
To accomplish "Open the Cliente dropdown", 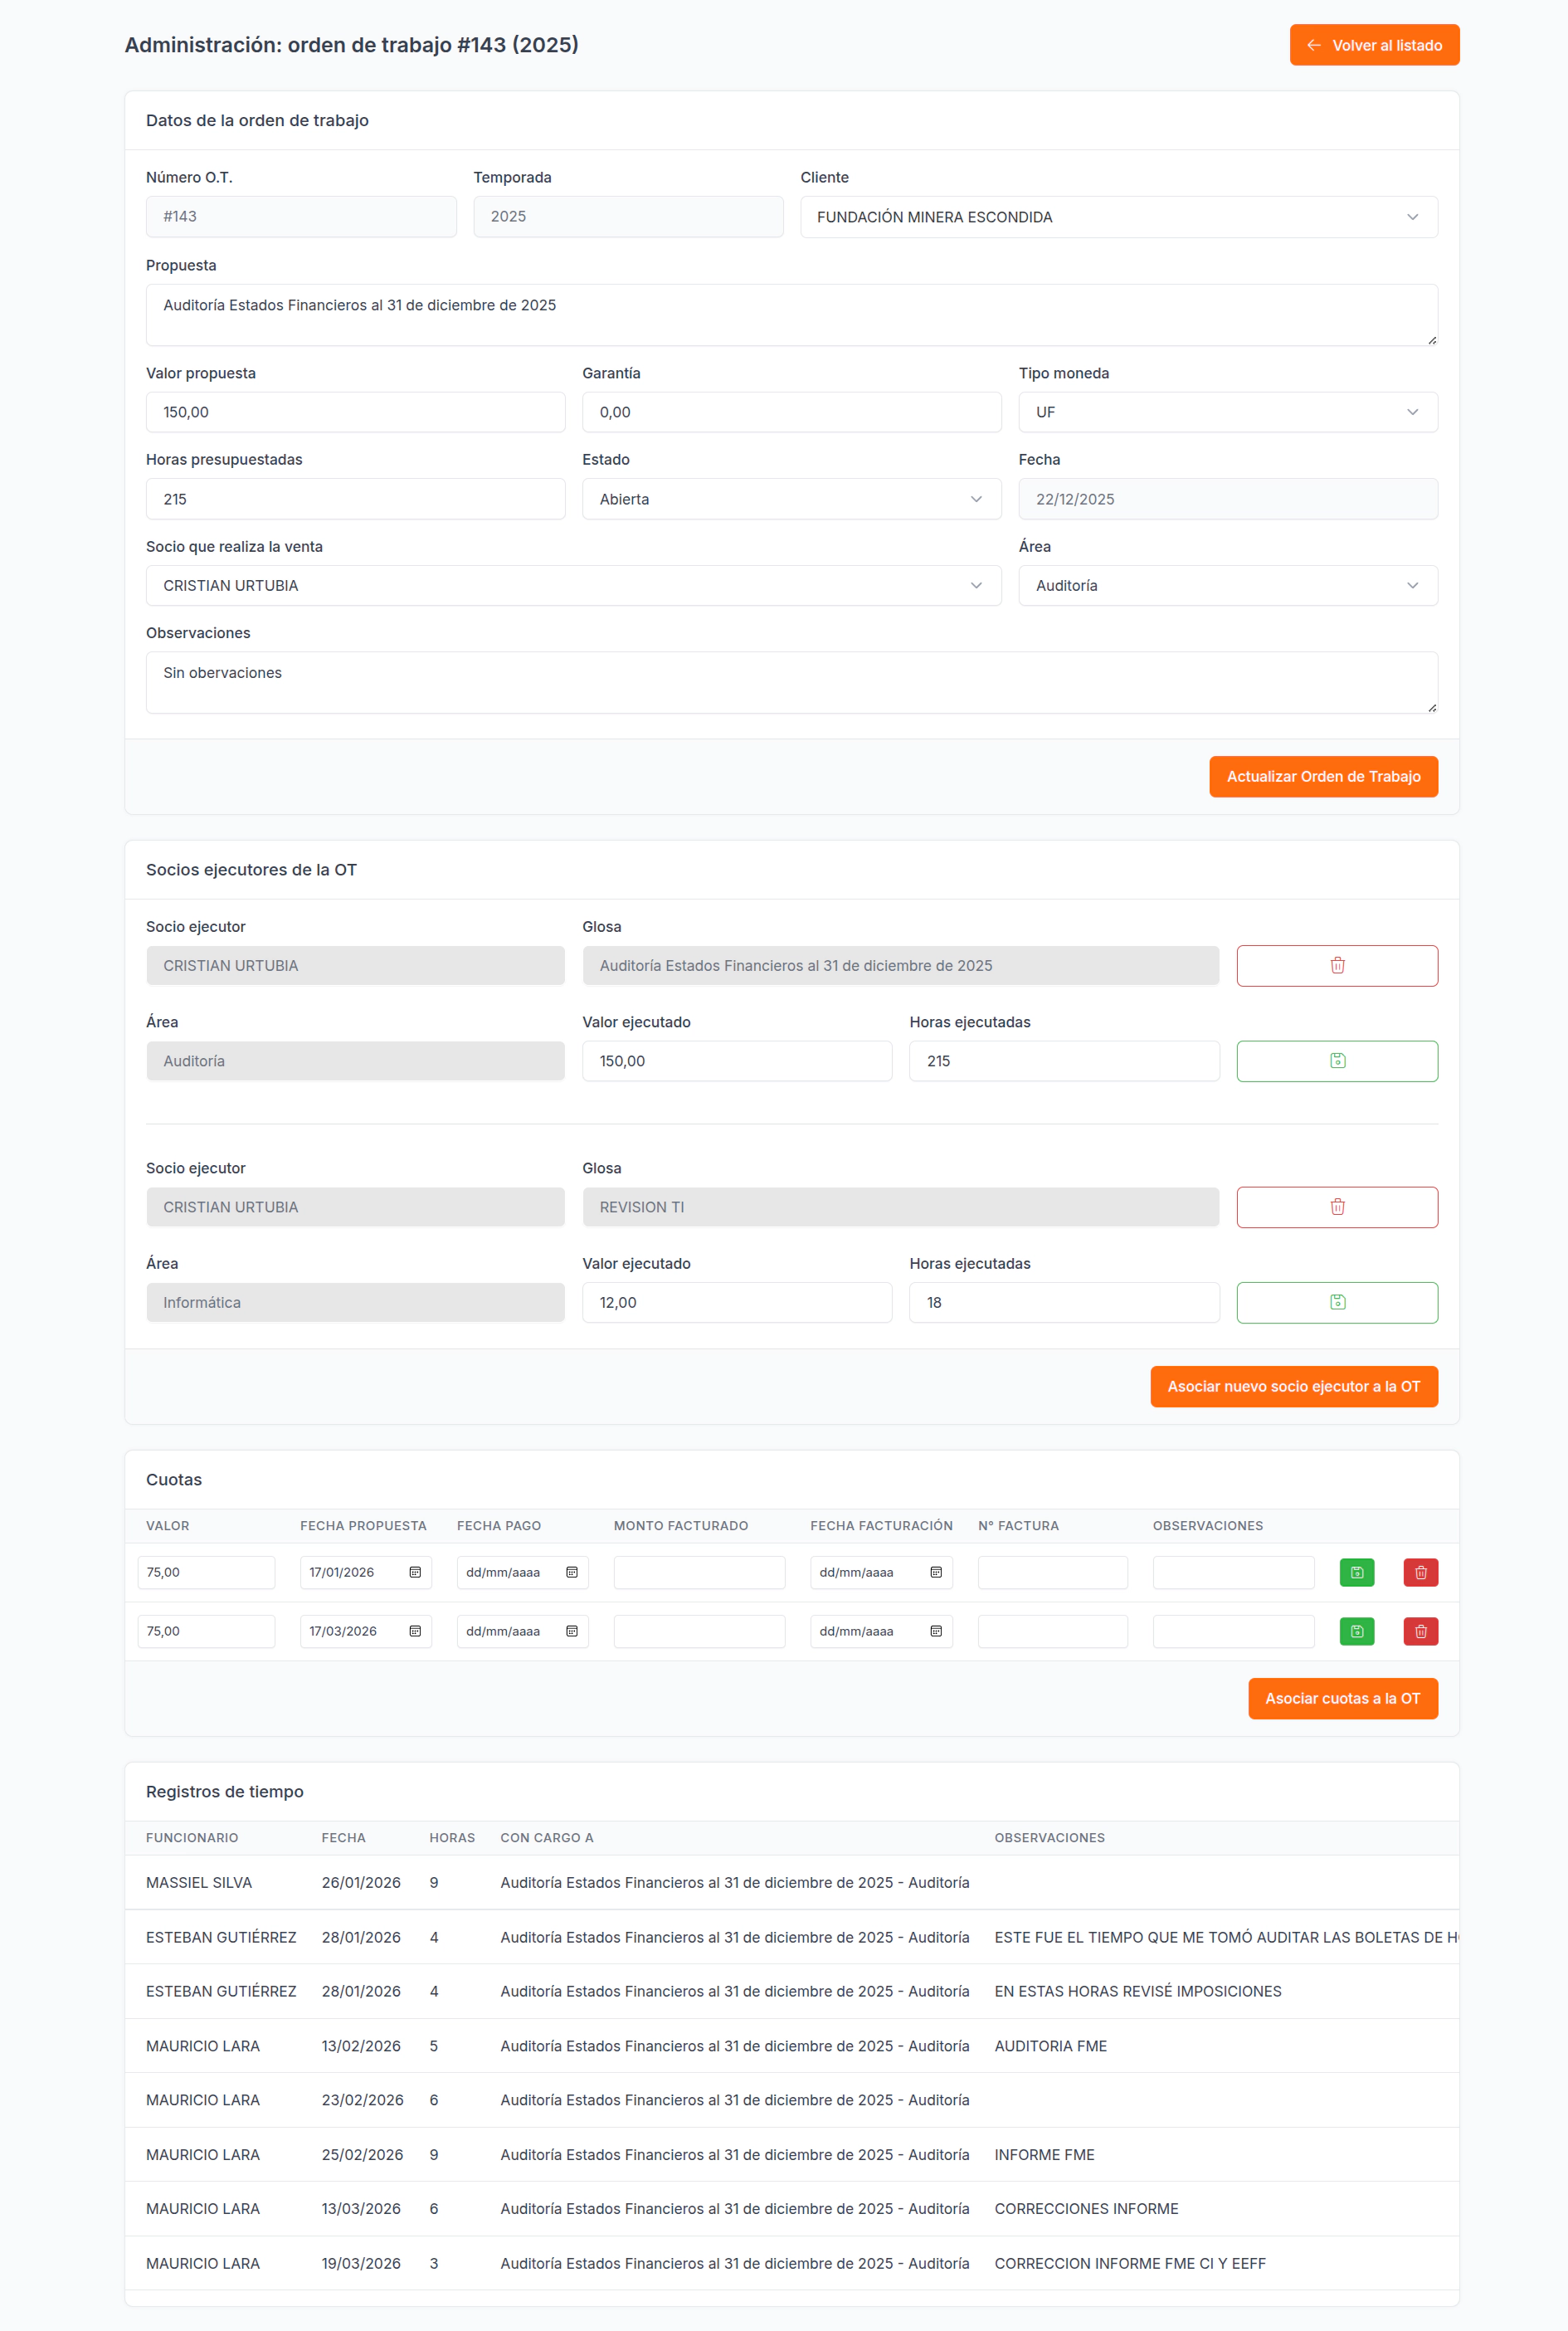I will pos(1118,216).
